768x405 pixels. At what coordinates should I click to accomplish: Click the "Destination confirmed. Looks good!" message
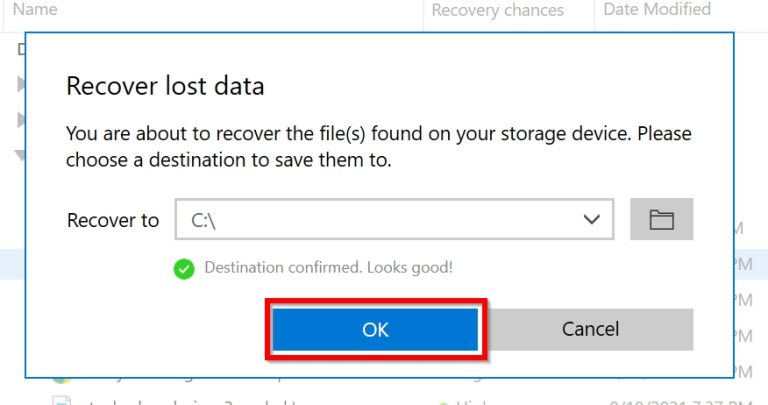(x=328, y=268)
